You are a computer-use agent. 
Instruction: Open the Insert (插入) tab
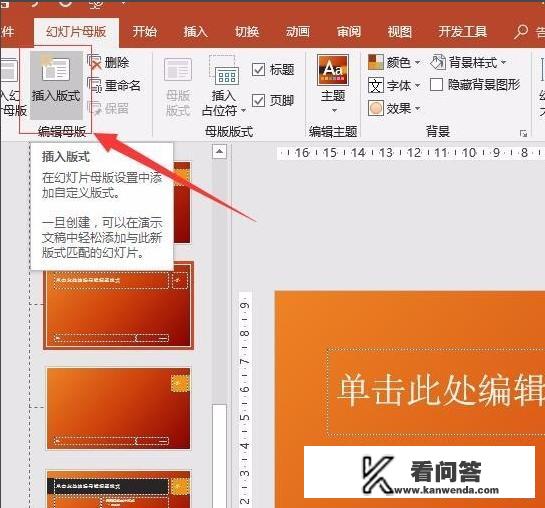[196, 32]
